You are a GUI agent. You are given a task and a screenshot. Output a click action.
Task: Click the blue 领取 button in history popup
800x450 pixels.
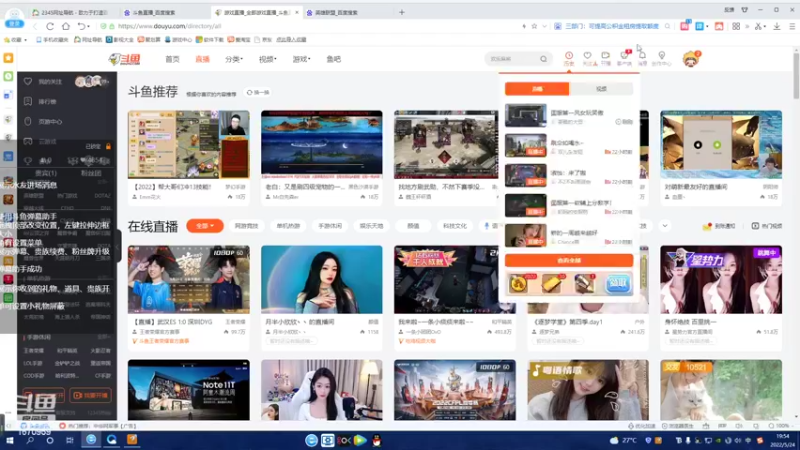pyautogui.click(x=617, y=284)
